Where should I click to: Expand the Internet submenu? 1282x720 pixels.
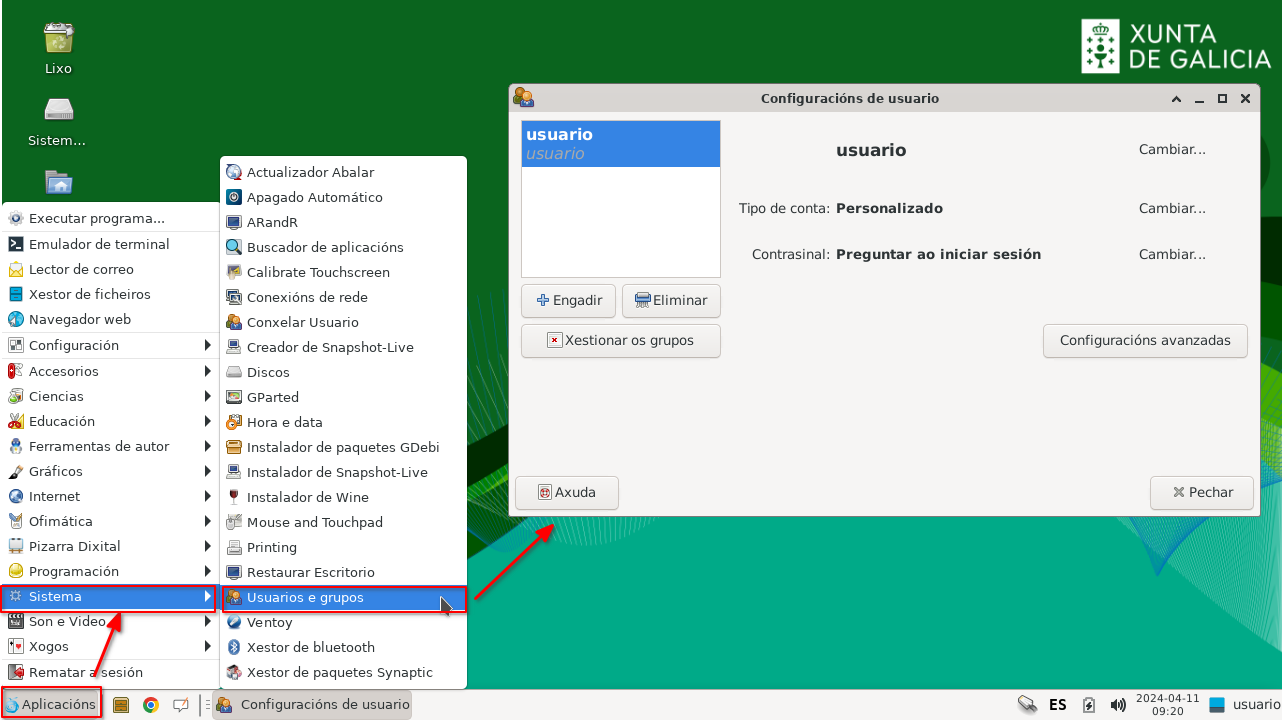tap(55, 496)
